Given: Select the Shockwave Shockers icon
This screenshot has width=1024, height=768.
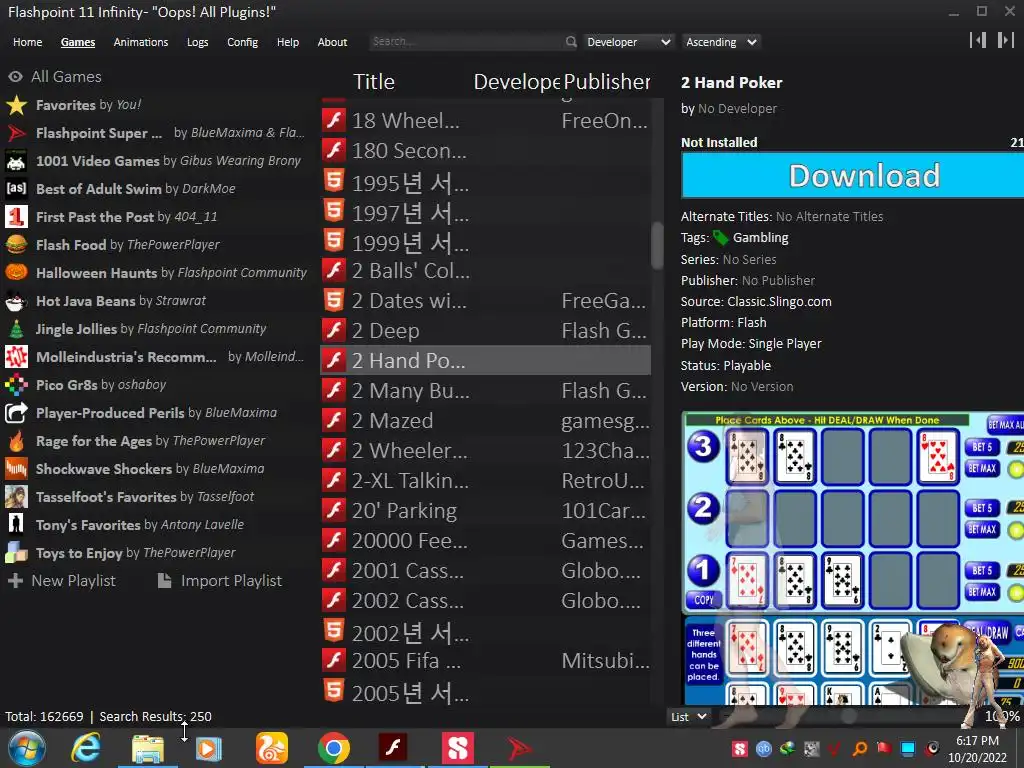Looking at the screenshot, I should point(16,469).
